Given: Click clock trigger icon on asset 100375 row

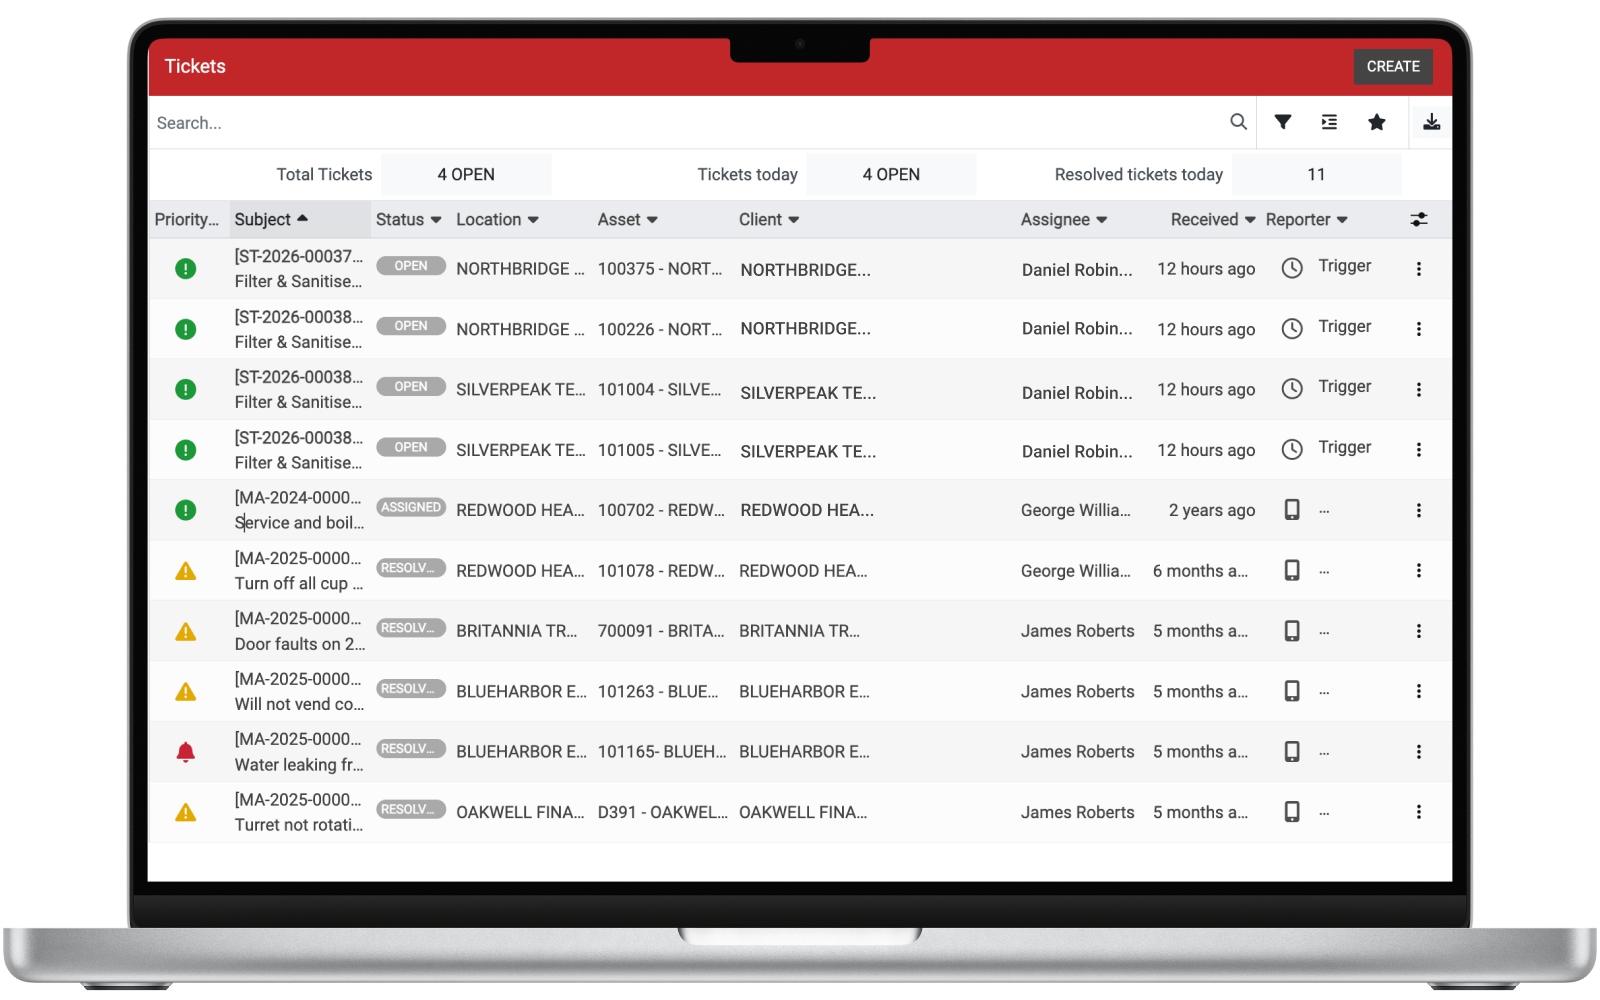Looking at the screenshot, I should click(1292, 268).
